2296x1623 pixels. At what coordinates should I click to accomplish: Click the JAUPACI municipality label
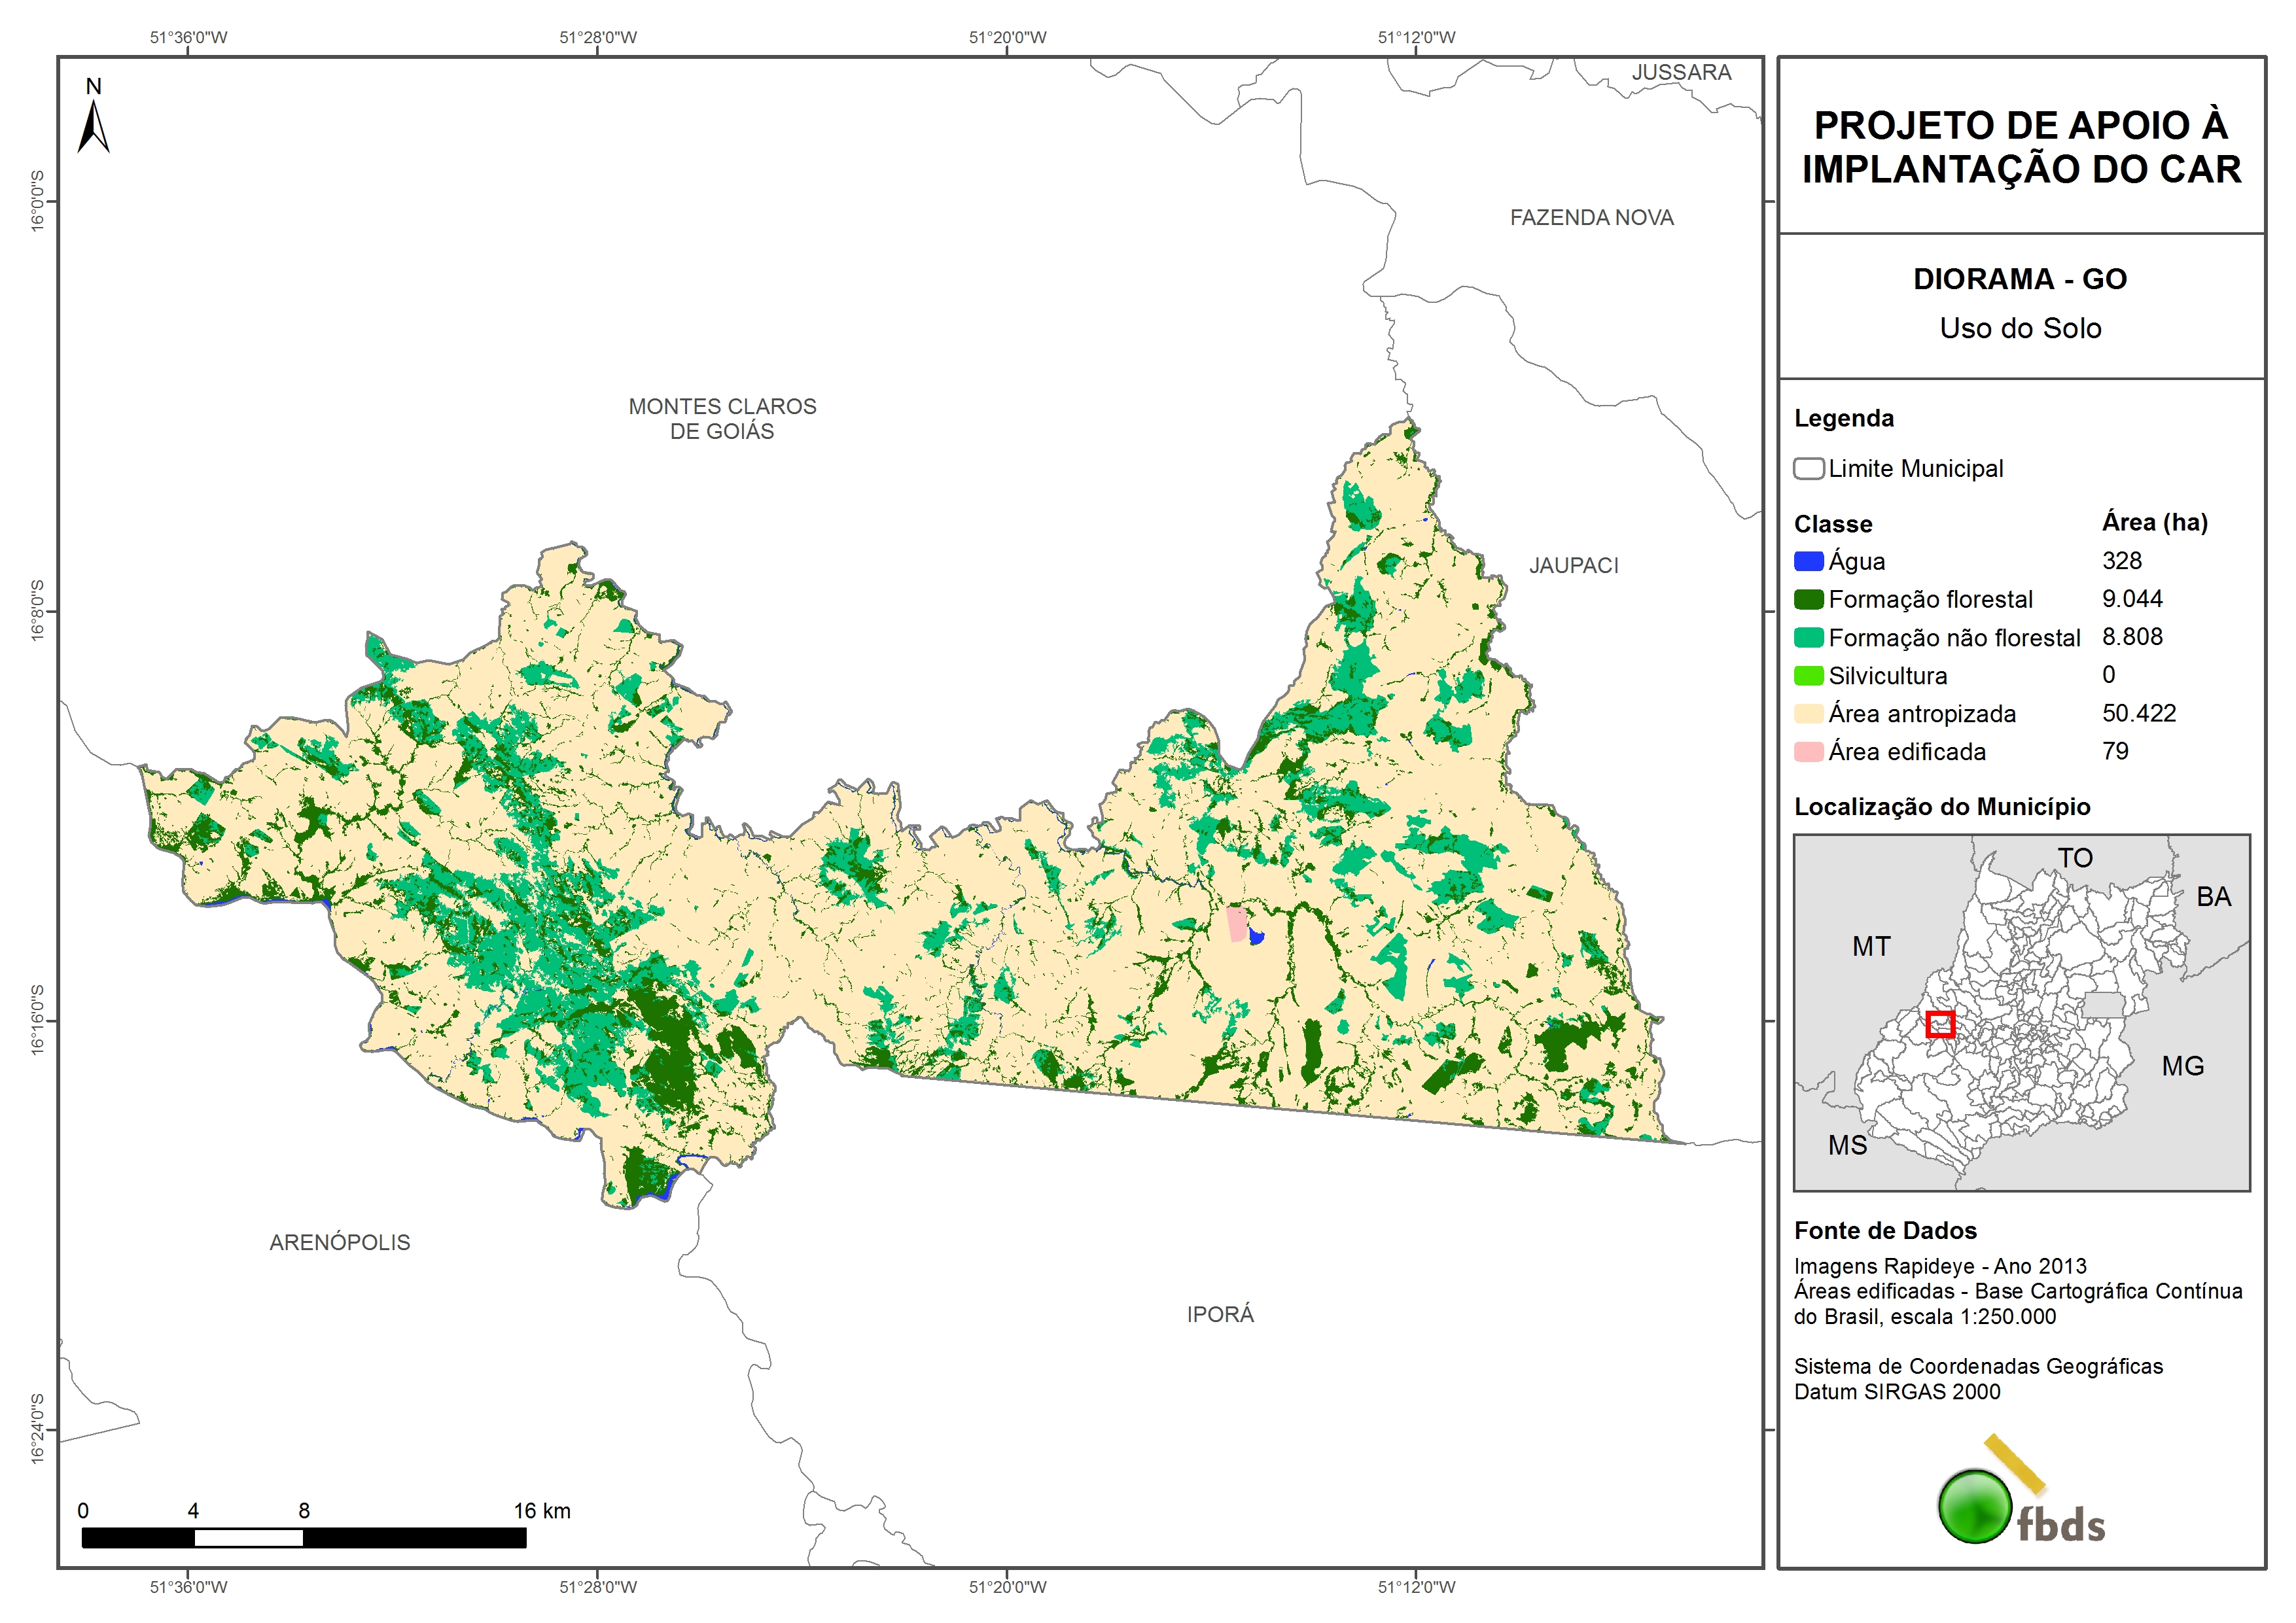[x=1573, y=566]
